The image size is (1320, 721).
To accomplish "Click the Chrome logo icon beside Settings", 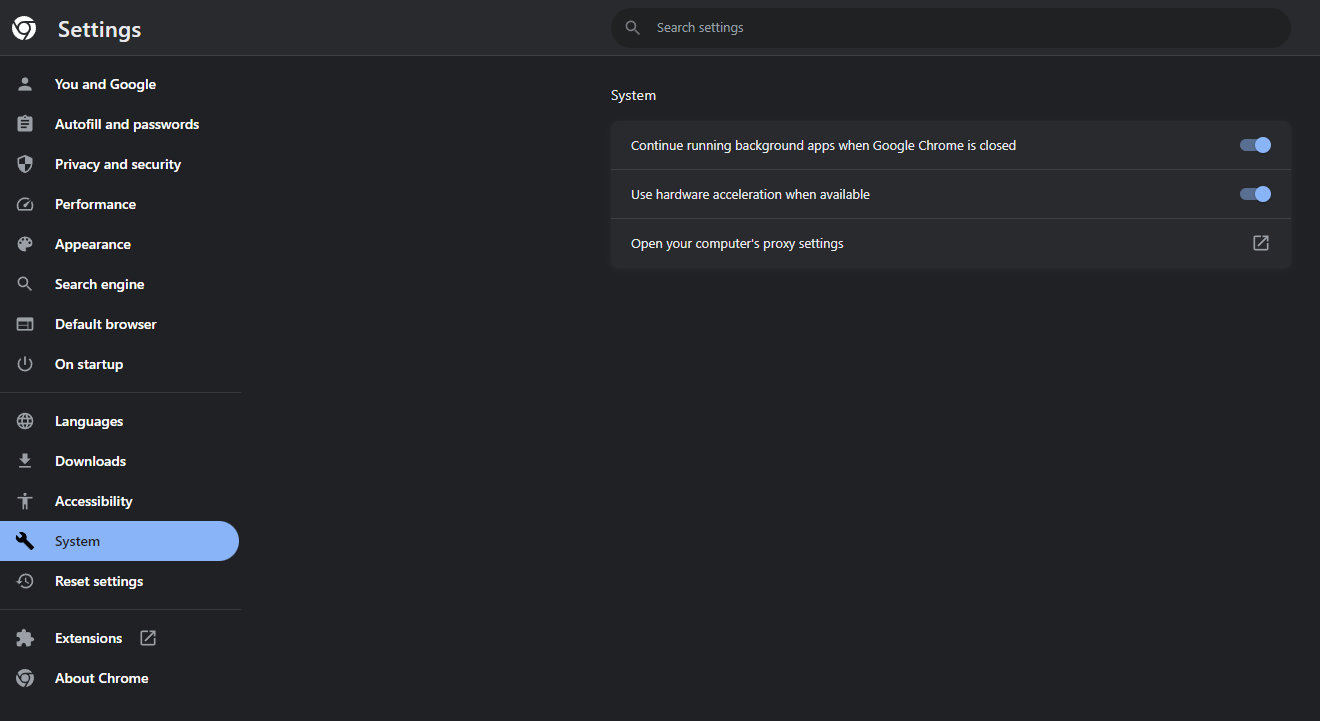I will (24, 29).
